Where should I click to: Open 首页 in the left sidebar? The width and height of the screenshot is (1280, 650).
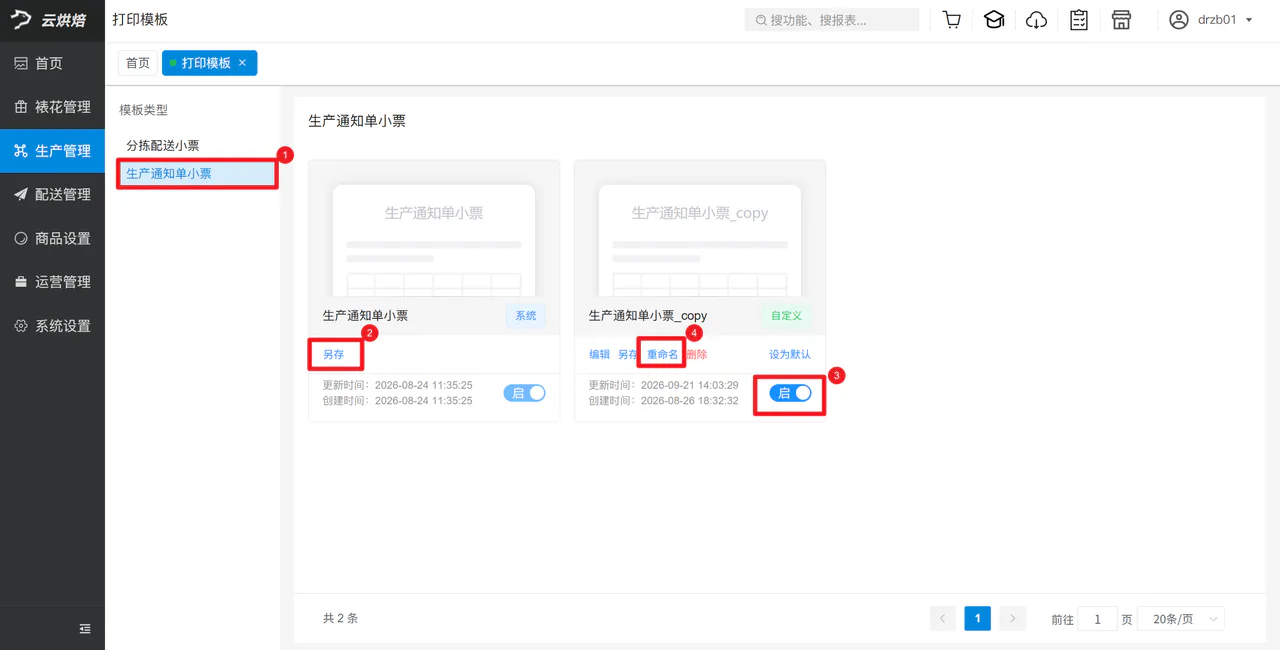[52, 63]
